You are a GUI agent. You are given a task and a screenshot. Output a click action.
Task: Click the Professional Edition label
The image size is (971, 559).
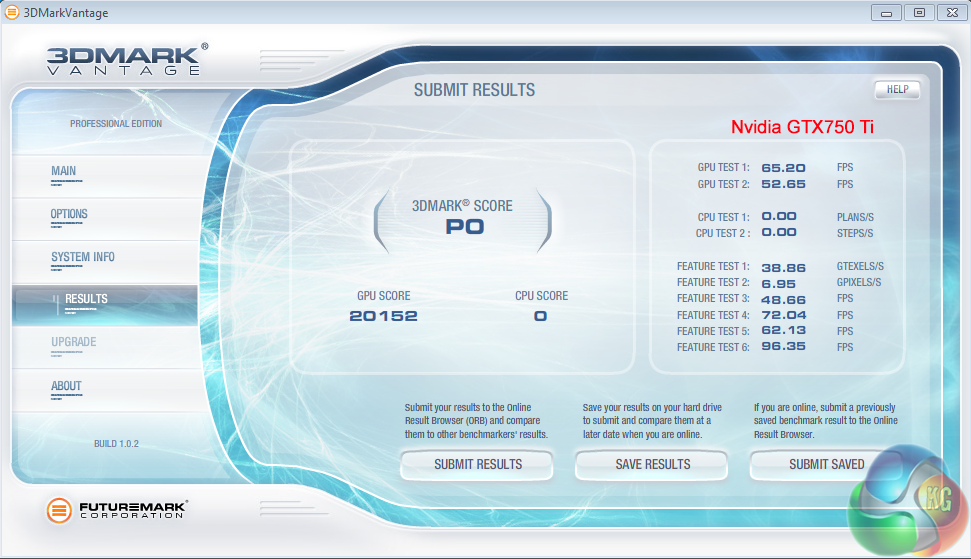pos(116,124)
